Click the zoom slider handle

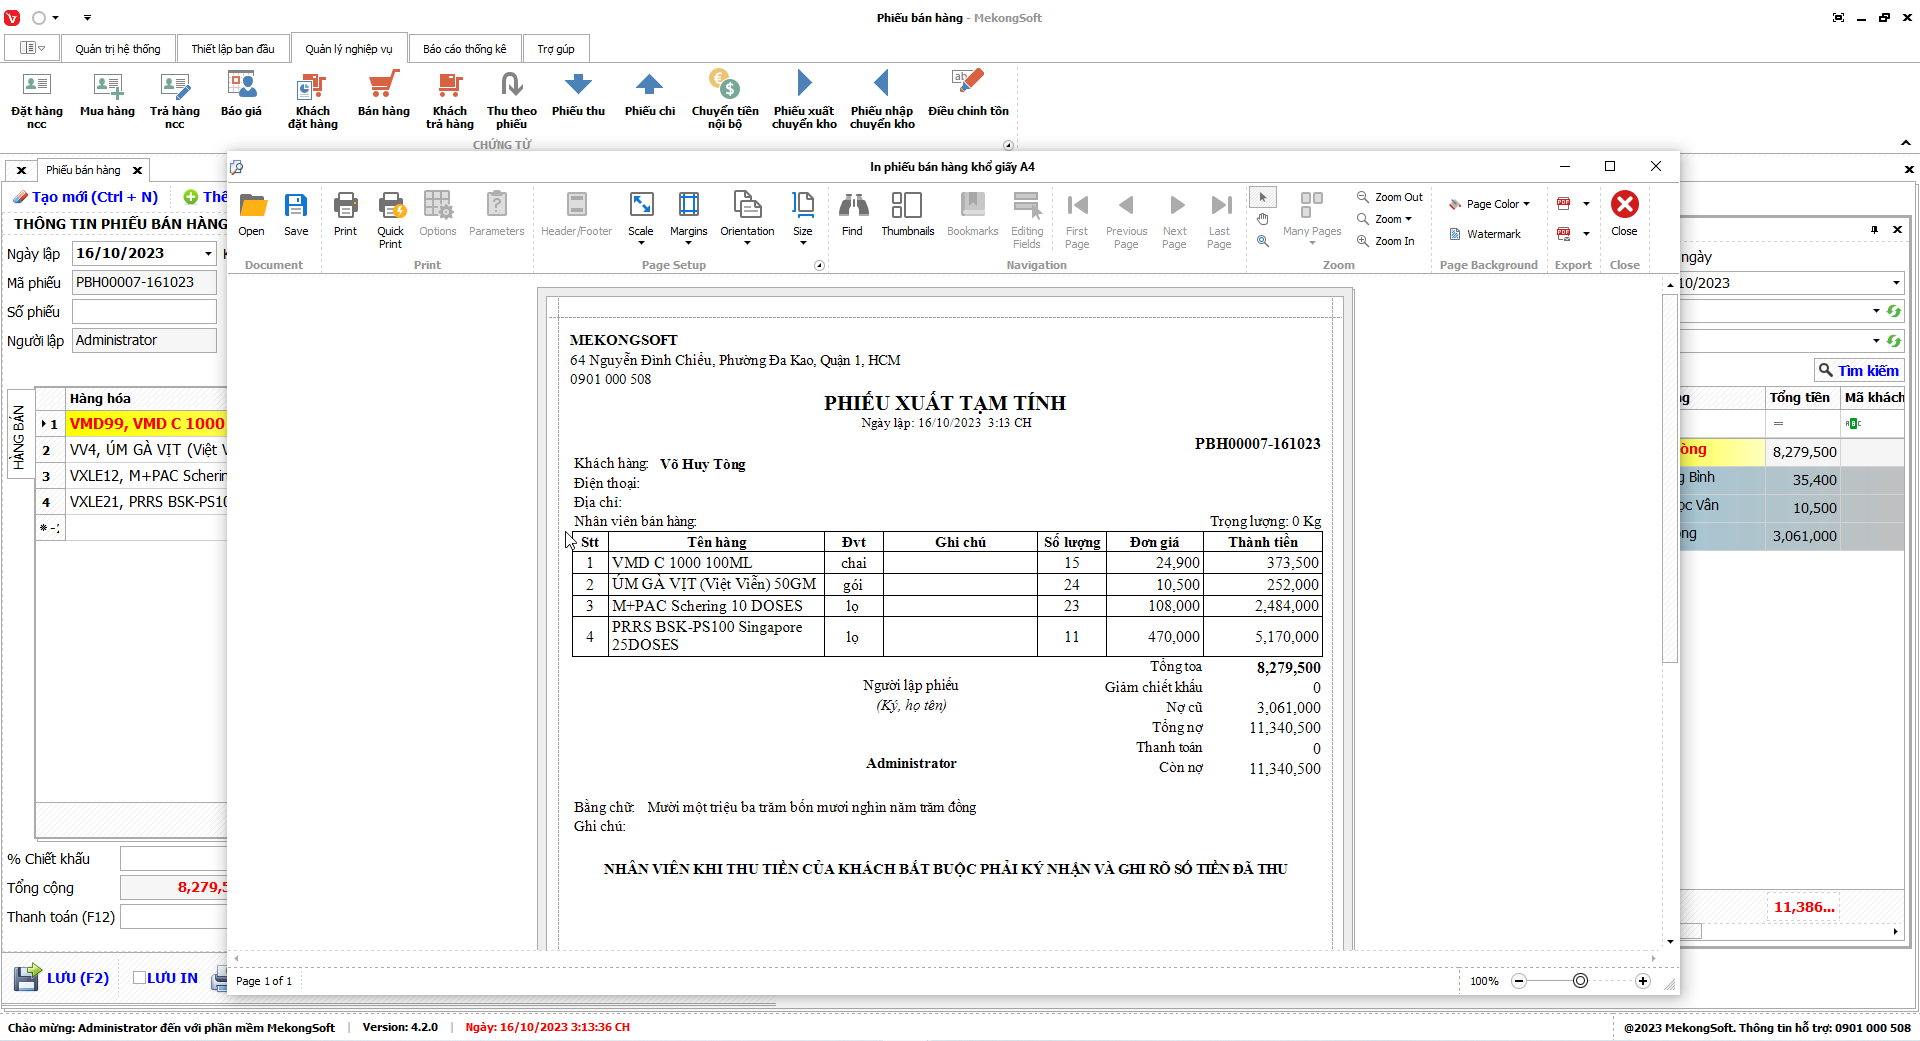tap(1580, 981)
